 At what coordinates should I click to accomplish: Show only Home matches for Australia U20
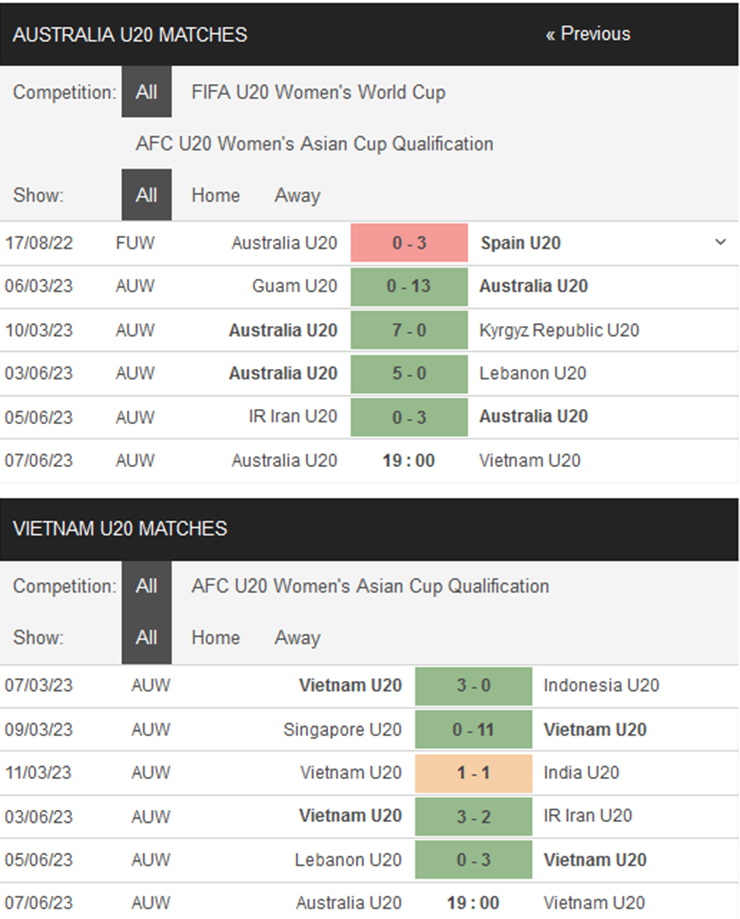click(x=215, y=195)
